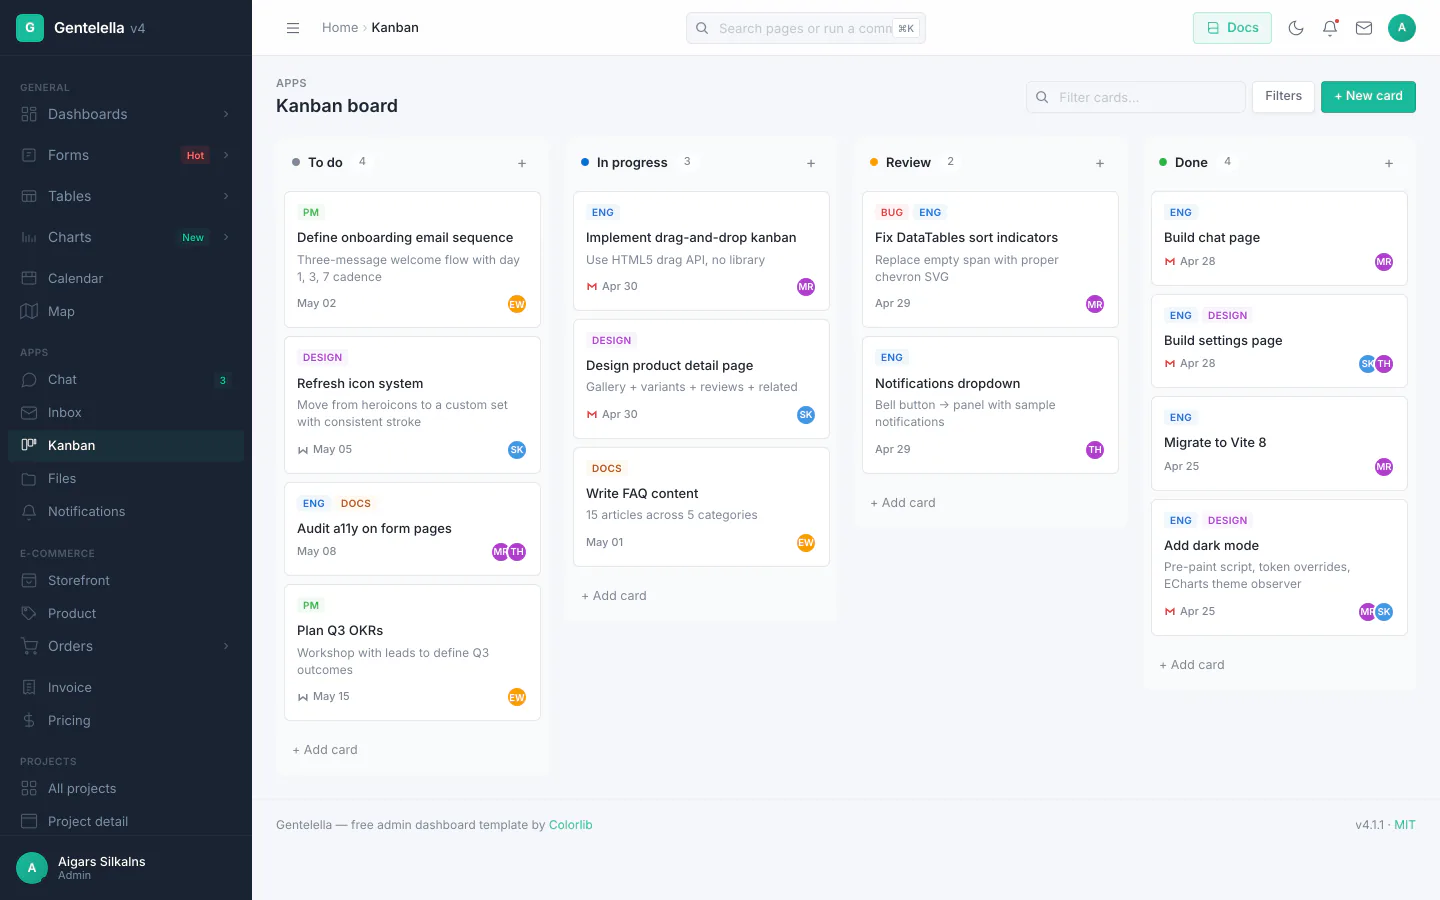Click the Map sidebar icon
The image size is (1440, 900).
click(29, 311)
